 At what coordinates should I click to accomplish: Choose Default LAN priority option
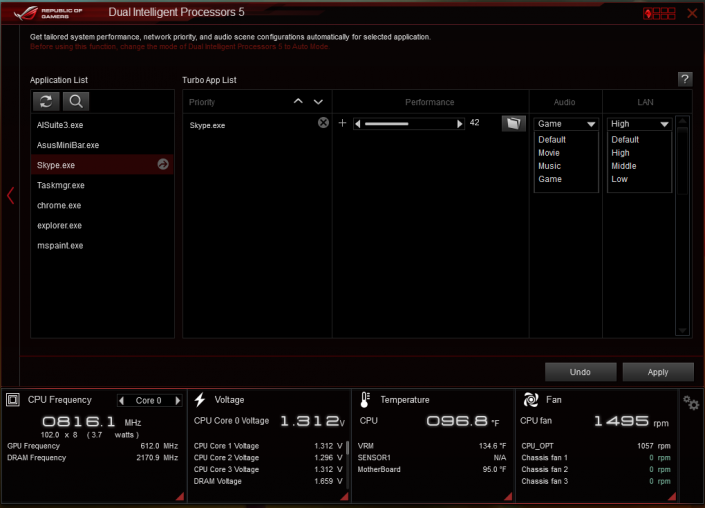tap(625, 140)
